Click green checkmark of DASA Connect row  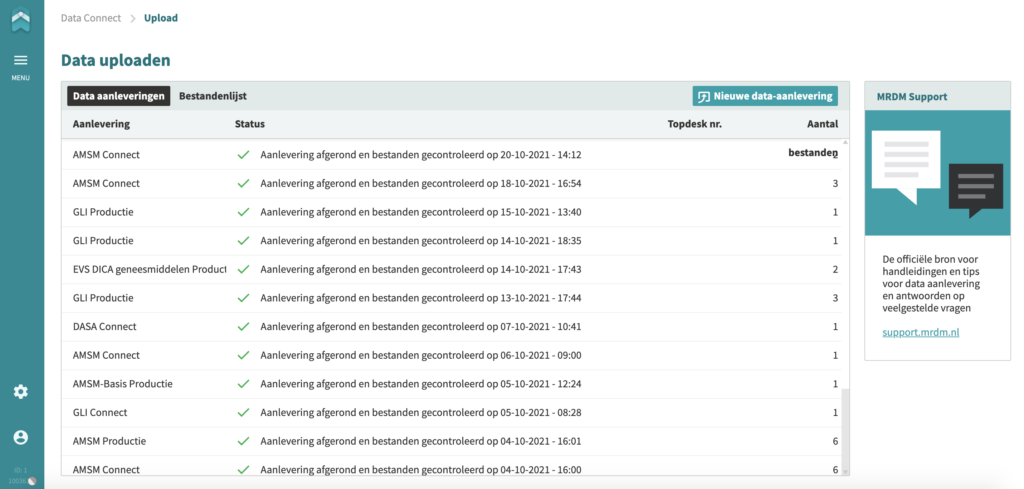coord(244,327)
